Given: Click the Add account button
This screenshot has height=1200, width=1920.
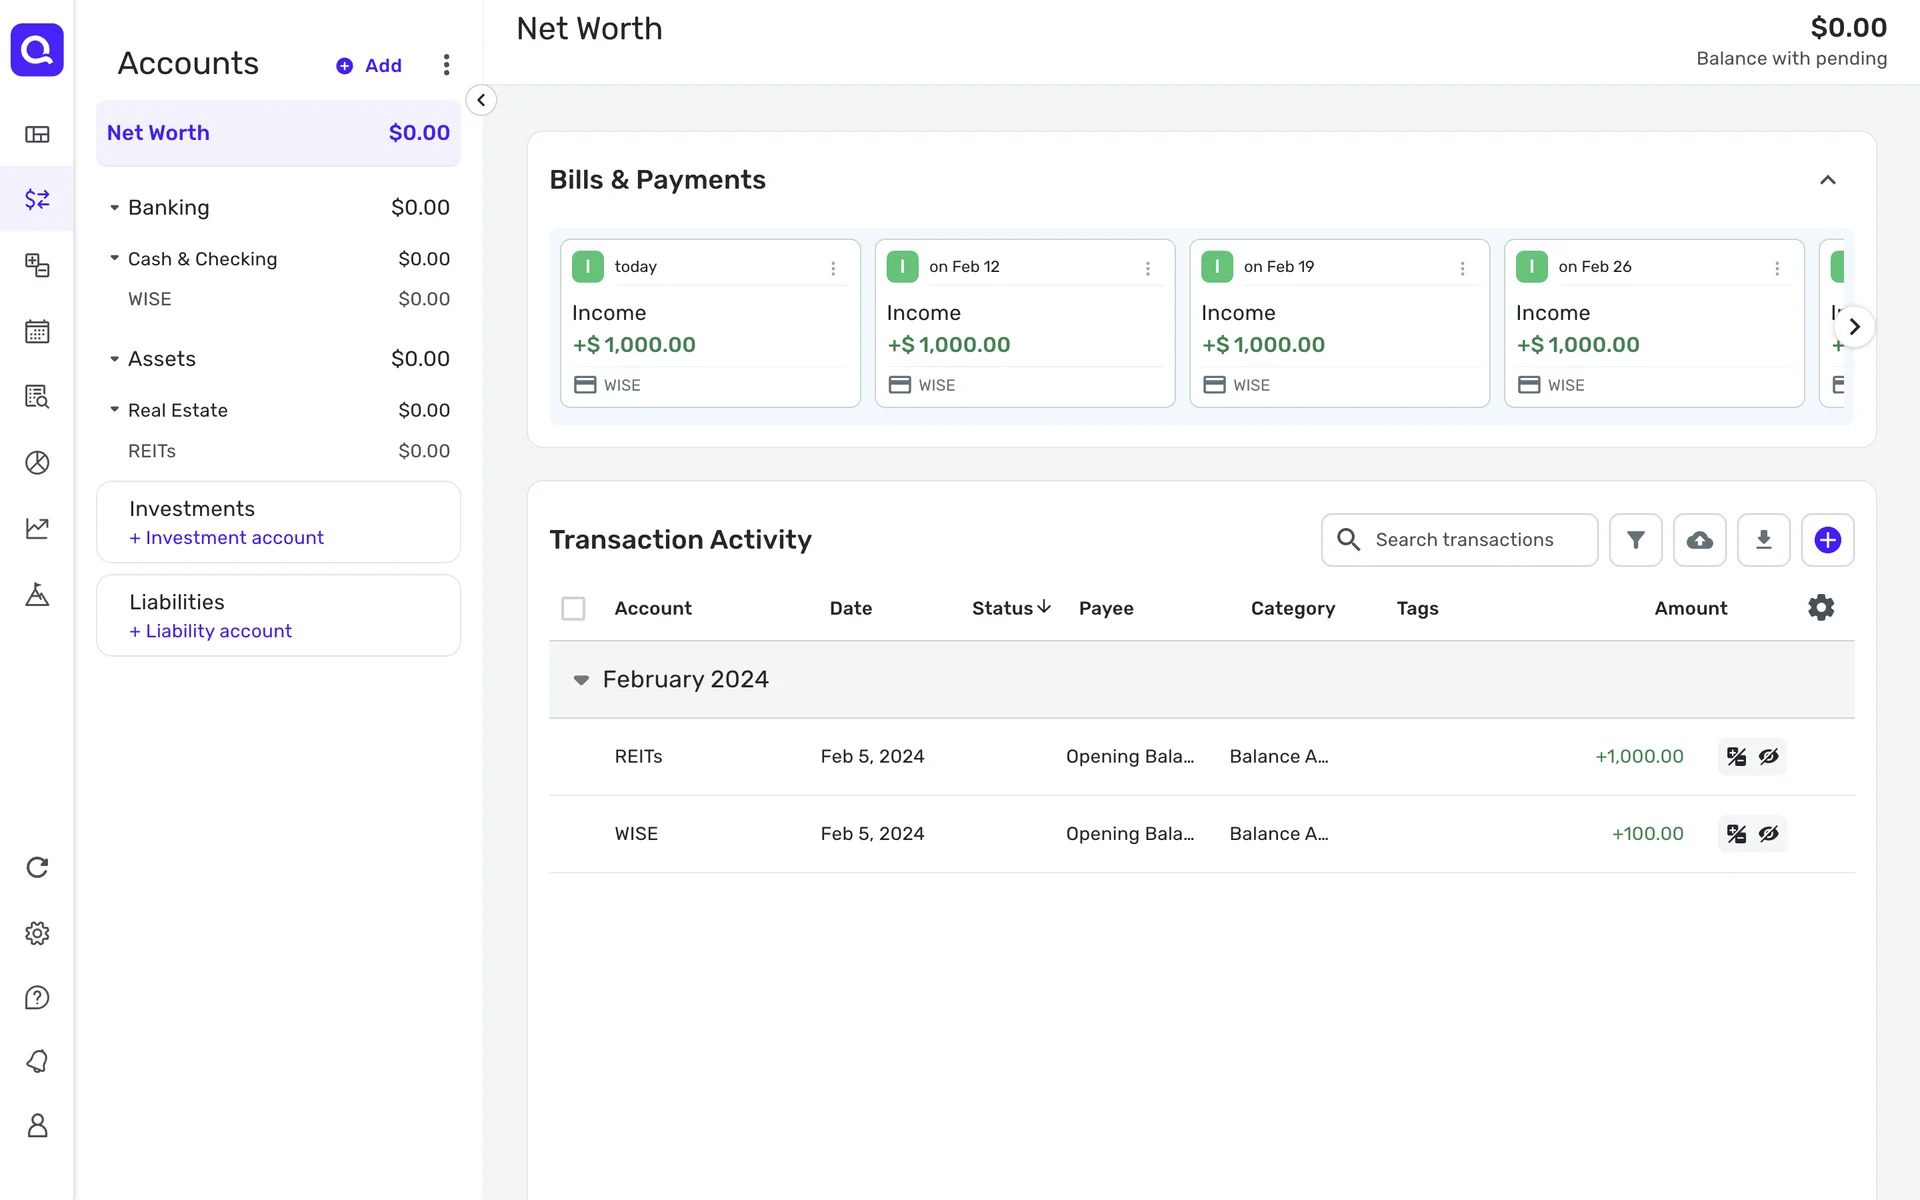Looking at the screenshot, I should 369,66.
